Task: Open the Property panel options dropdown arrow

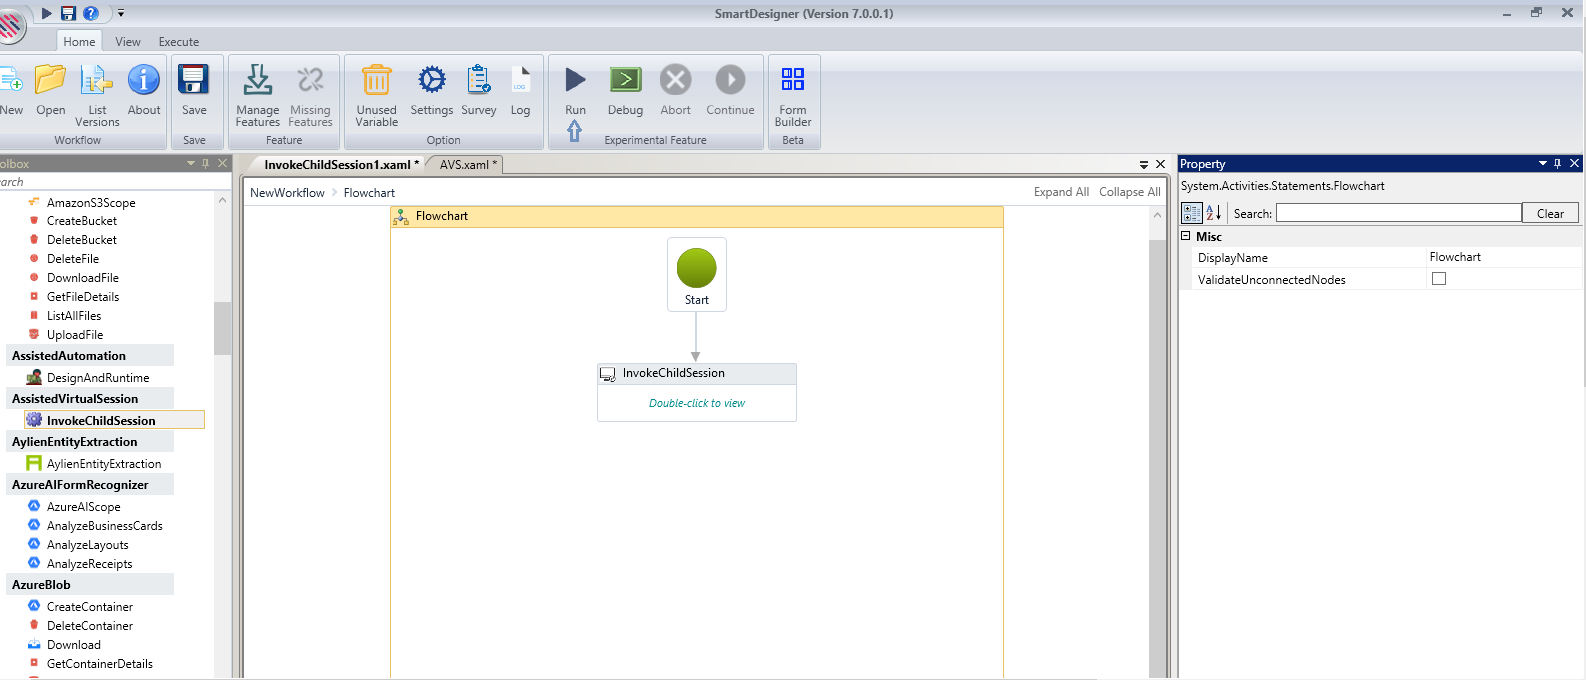Action: [x=1542, y=163]
